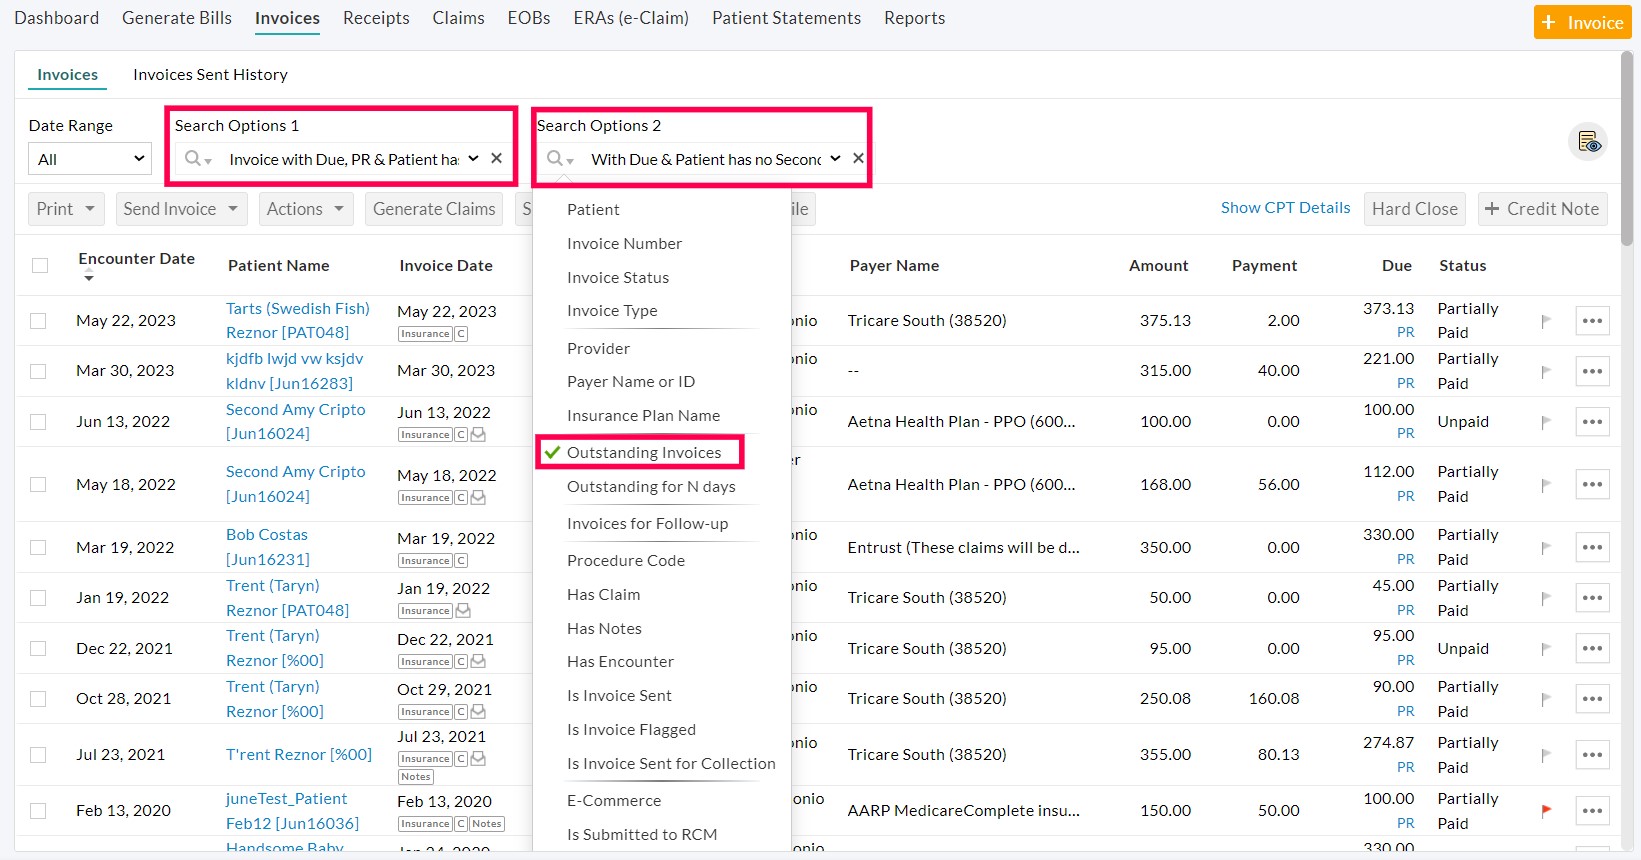This screenshot has width=1641, height=860.
Task: Click sent-mail icon on Jun 13, 2022 invoice
Action: pos(478,434)
